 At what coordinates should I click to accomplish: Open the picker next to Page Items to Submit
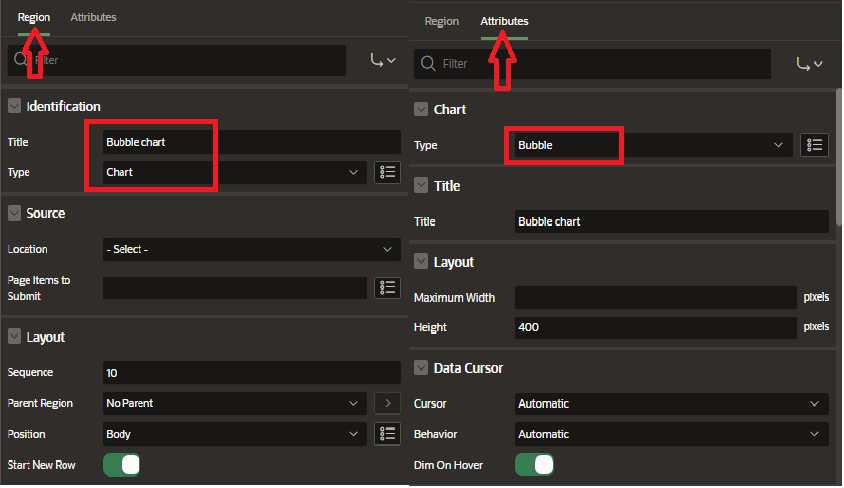pyautogui.click(x=387, y=288)
